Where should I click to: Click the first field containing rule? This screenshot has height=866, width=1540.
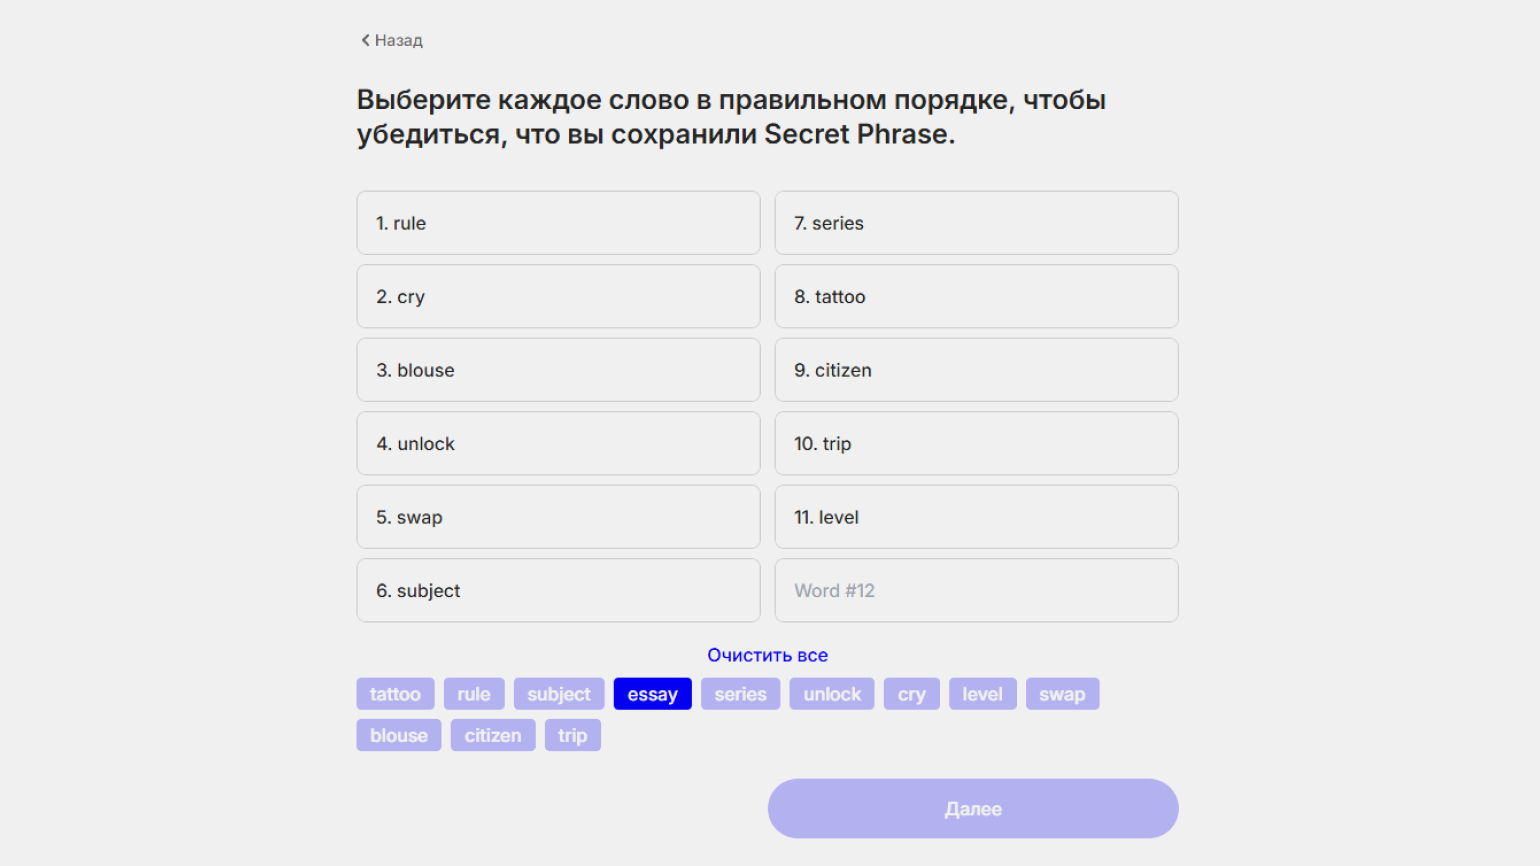[558, 223]
